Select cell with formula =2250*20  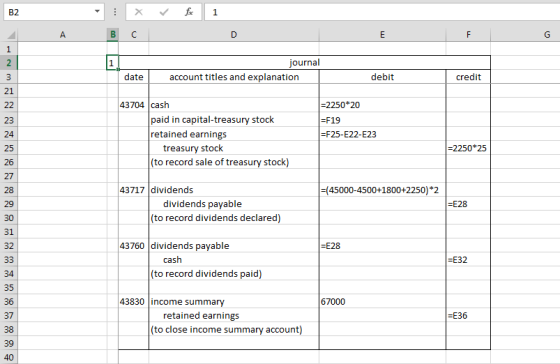tap(382, 105)
